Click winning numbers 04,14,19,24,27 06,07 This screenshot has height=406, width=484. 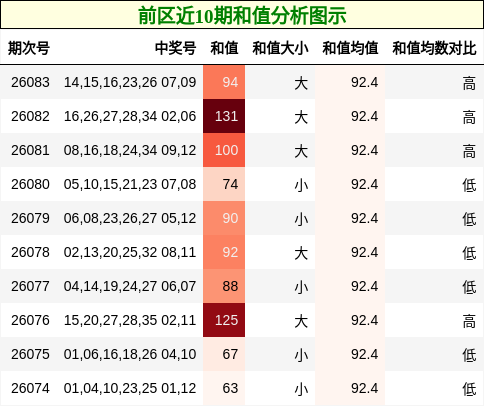130,286
